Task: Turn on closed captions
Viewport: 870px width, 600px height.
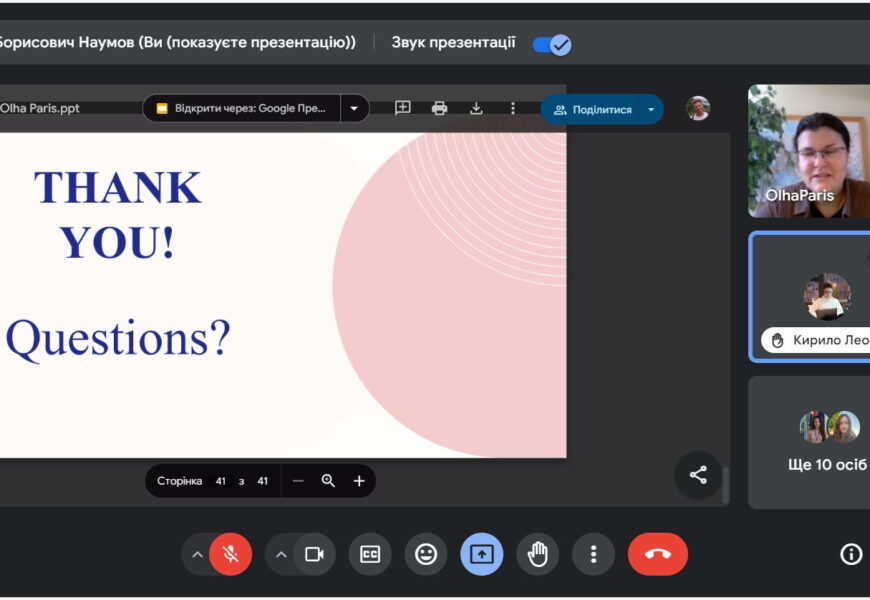Action: tap(370, 554)
